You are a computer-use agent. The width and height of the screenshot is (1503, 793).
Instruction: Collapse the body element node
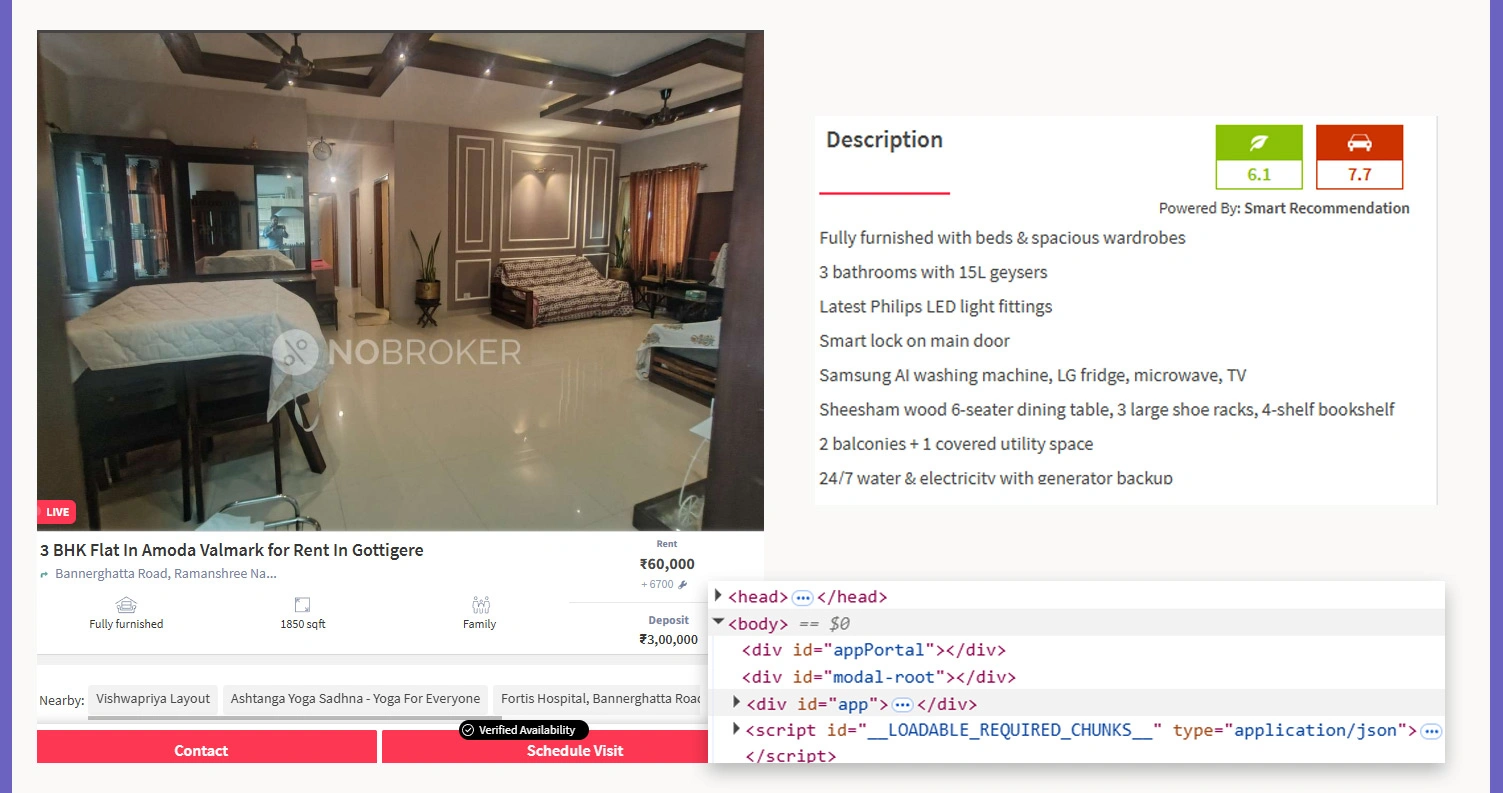[x=718, y=622]
